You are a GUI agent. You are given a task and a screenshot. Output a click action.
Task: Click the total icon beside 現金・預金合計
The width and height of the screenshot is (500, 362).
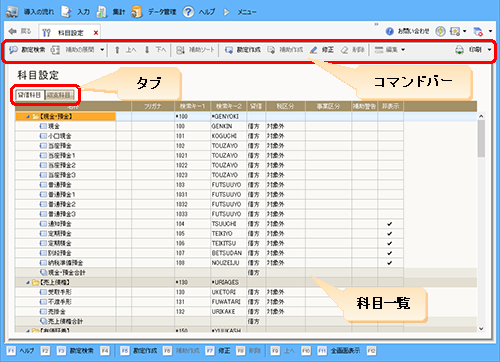(43, 272)
